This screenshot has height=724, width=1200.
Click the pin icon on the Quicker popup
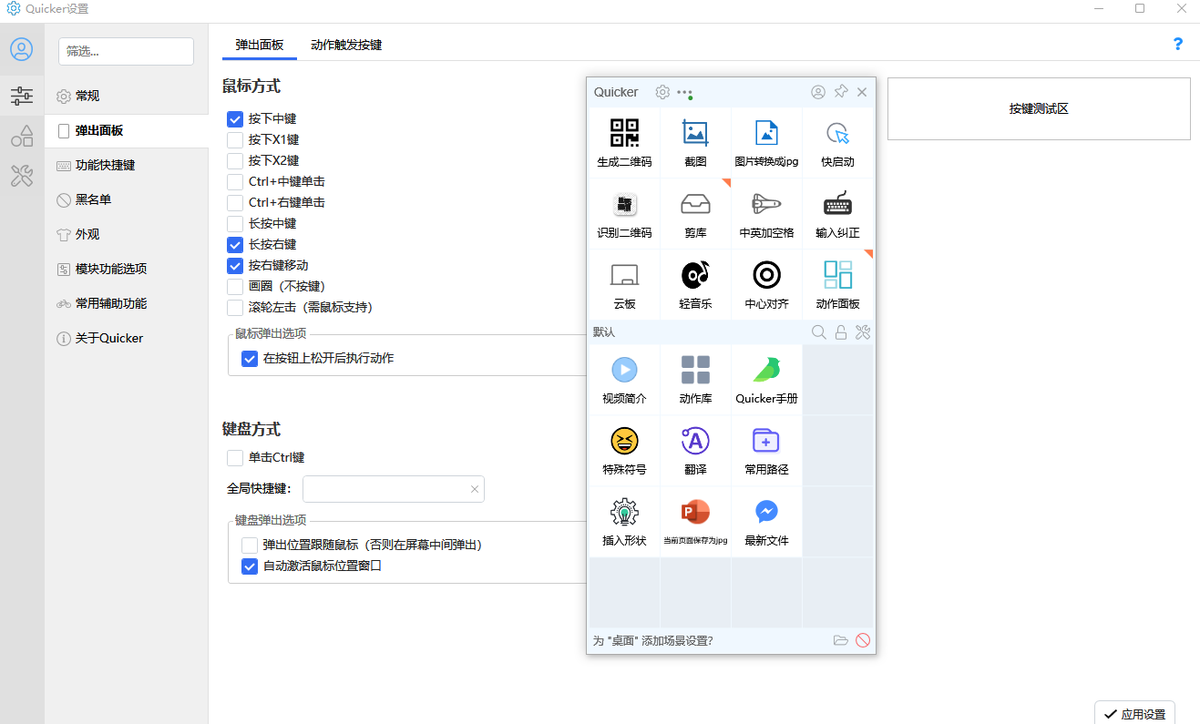tap(841, 92)
